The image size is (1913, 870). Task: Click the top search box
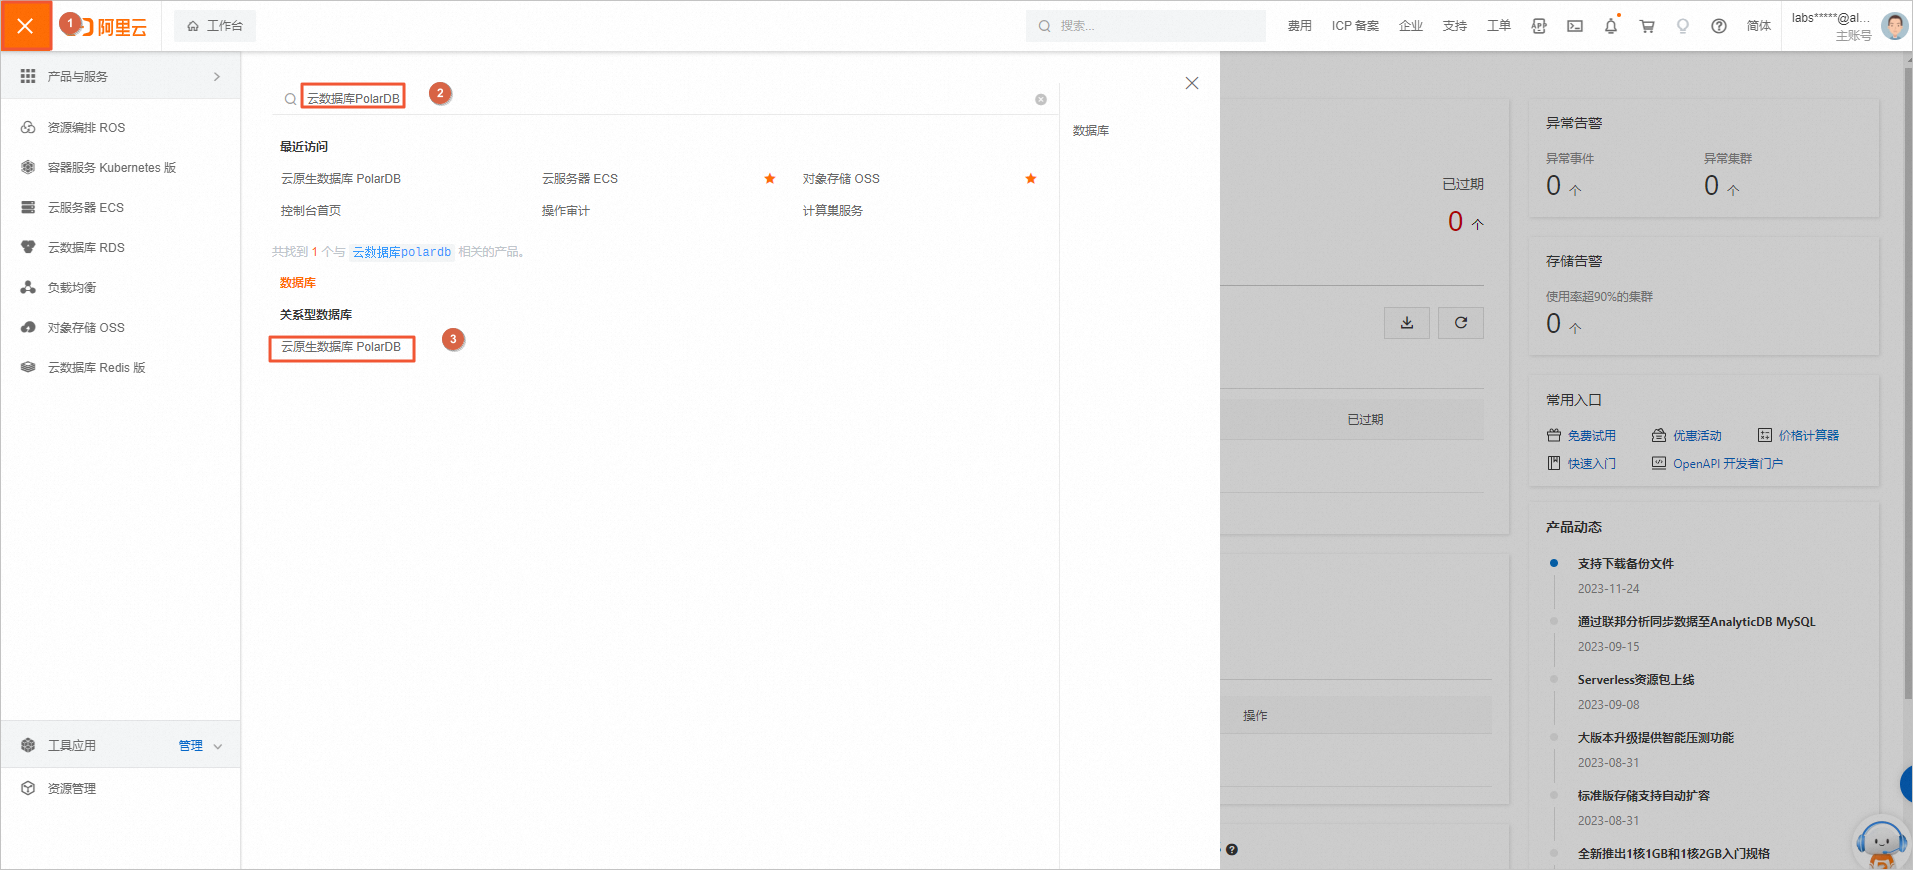[1145, 26]
